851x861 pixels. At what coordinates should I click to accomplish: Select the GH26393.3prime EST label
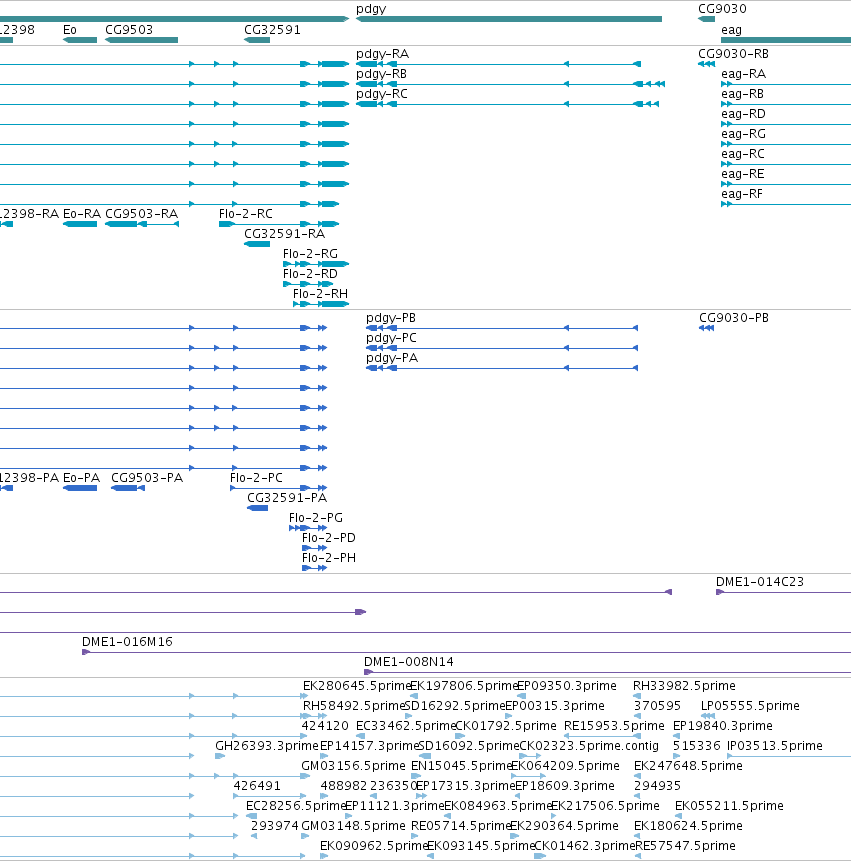tap(266, 746)
